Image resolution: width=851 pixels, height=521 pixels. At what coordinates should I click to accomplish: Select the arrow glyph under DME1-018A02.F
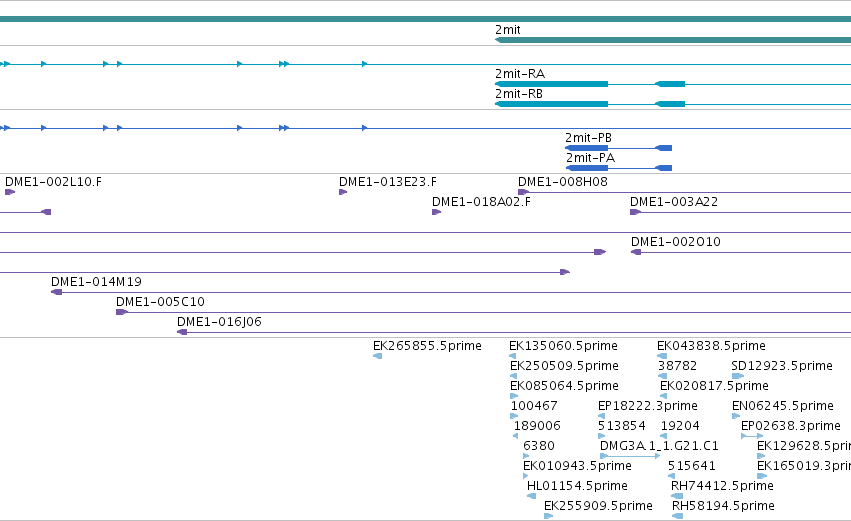(x=436, y=212)
